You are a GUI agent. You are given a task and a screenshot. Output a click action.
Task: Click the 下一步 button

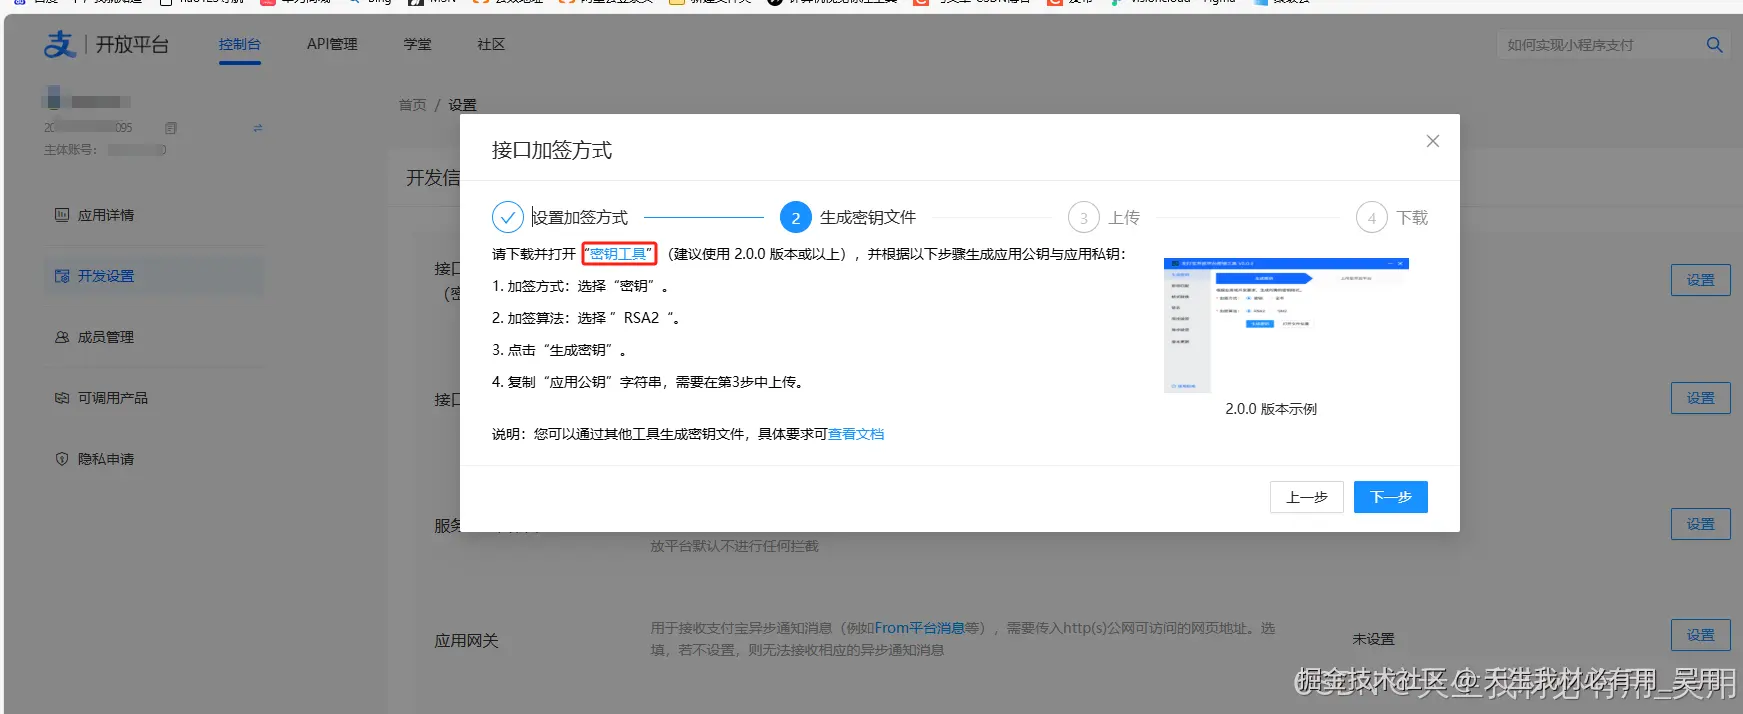(x=1391, y=497)
